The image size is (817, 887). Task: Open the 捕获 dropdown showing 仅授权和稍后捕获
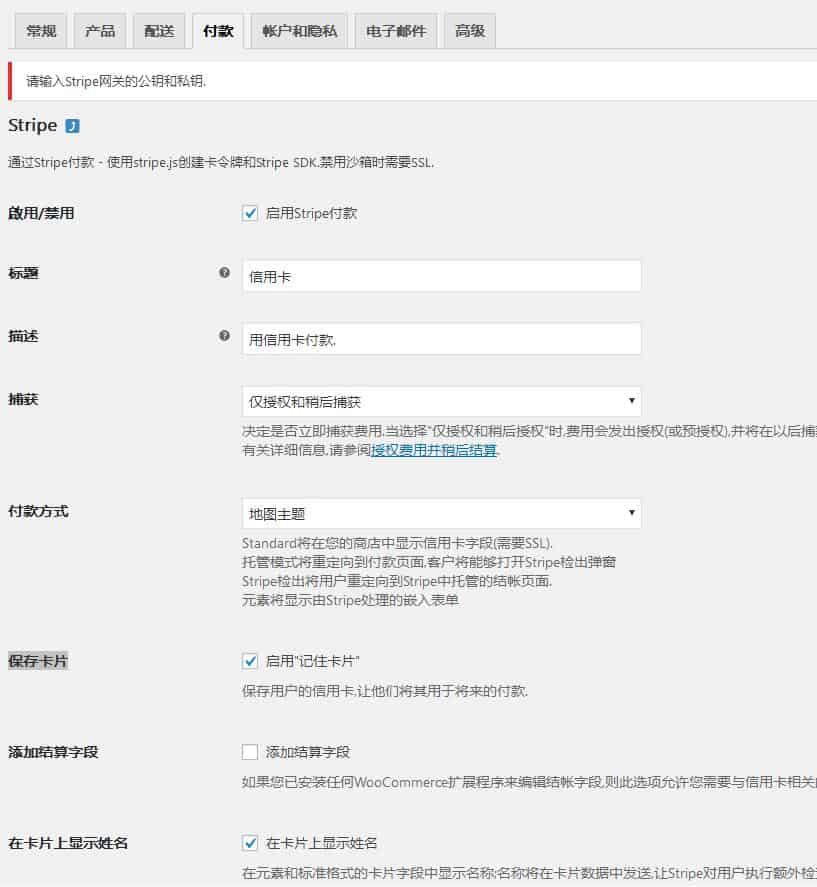click(441, 401)
